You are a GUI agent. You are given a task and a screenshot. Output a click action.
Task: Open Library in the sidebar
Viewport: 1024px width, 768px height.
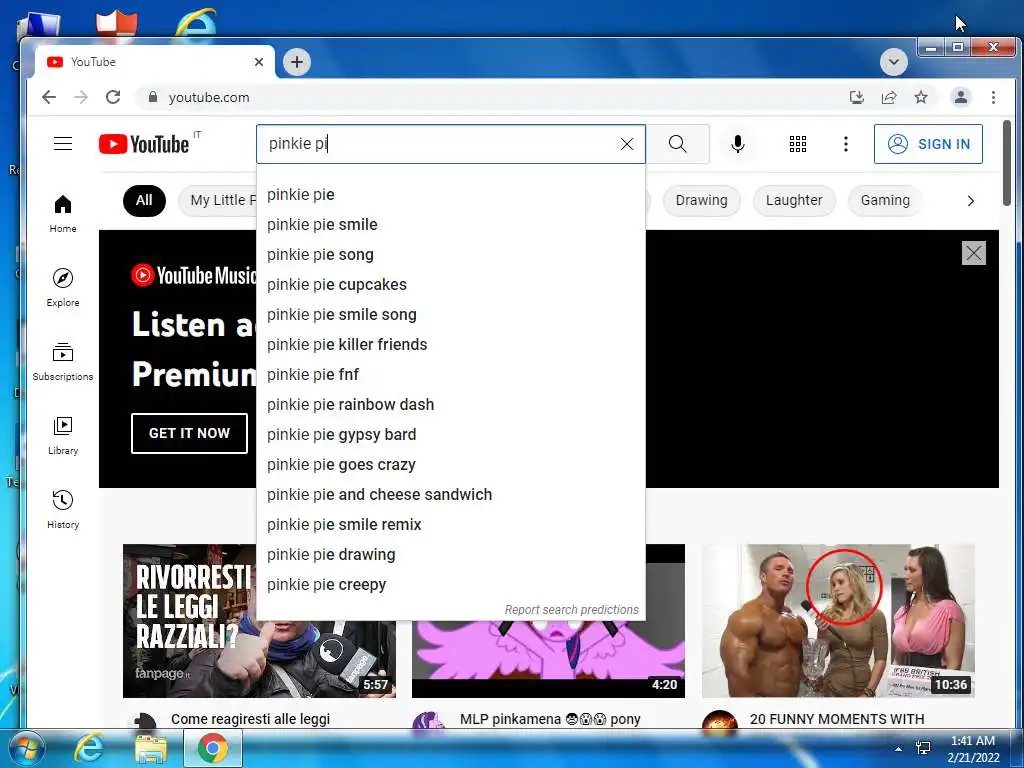point(63,436)
